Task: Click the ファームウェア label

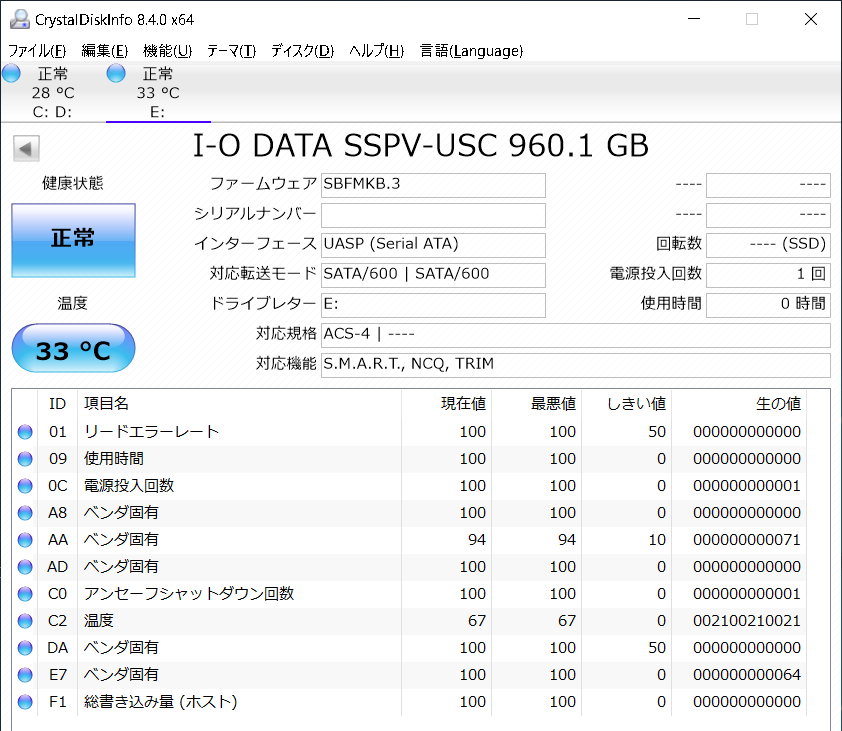Action: pyautogui.click(x=263, y=184)
